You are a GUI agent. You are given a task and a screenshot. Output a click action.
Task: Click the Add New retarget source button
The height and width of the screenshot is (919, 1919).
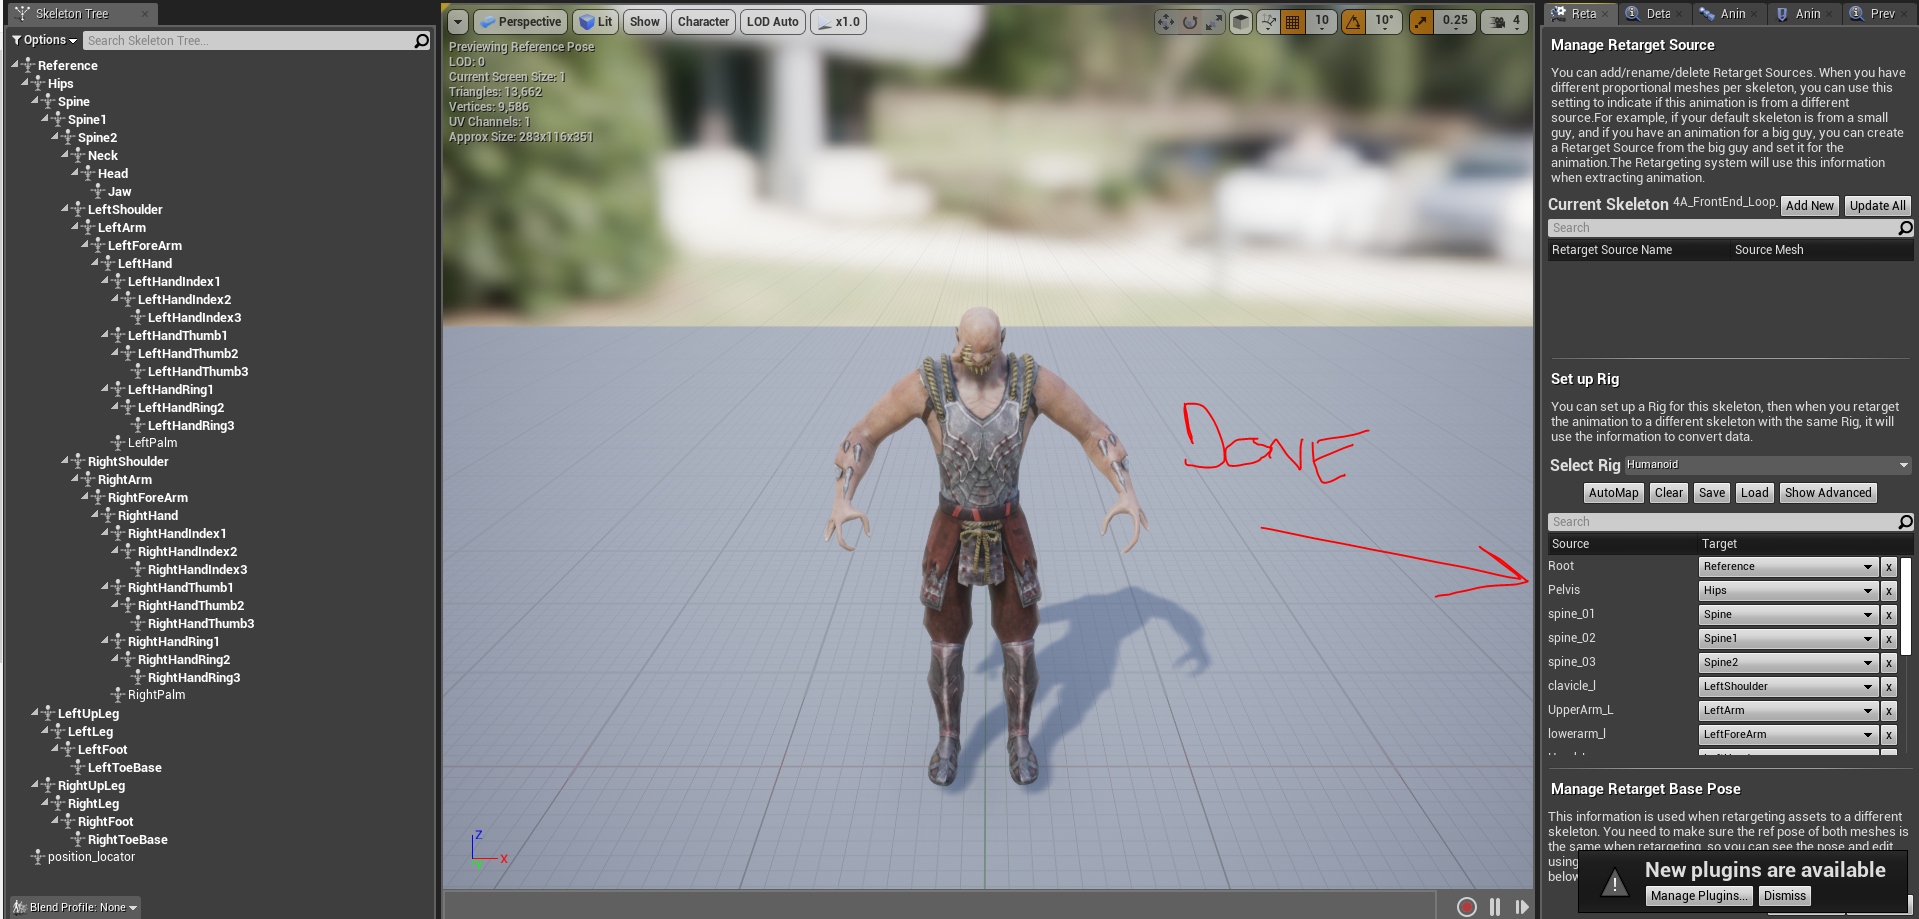tap(1810, 206)
